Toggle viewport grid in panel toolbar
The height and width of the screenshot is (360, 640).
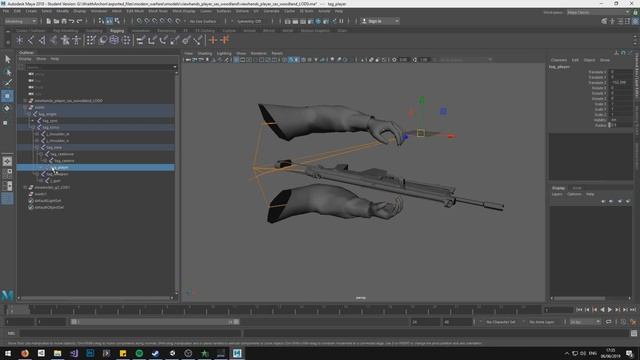236,60
